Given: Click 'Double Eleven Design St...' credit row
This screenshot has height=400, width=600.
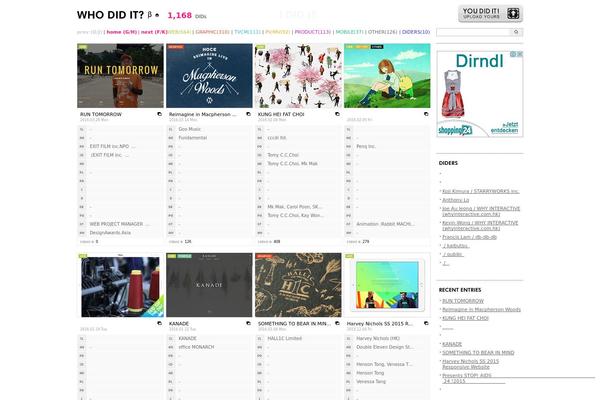Looking at the screenshot, I should [385, 347].
